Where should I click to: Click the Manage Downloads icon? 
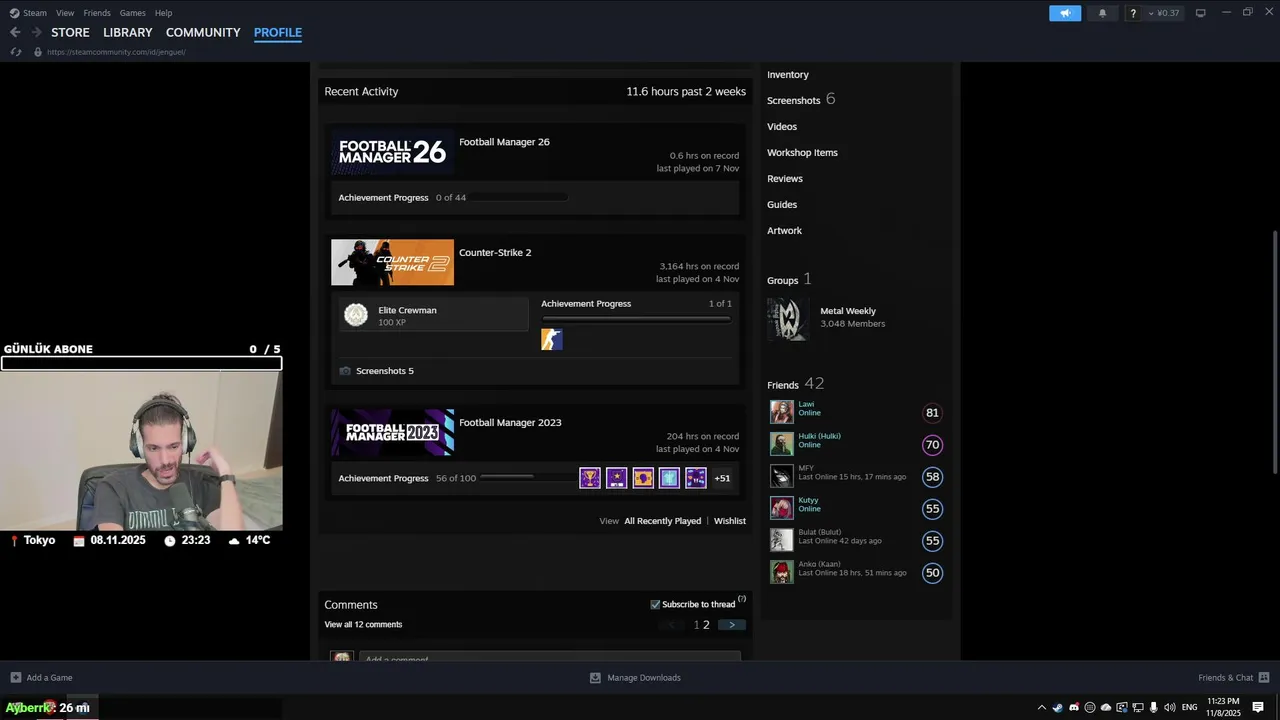pos(595,677)
